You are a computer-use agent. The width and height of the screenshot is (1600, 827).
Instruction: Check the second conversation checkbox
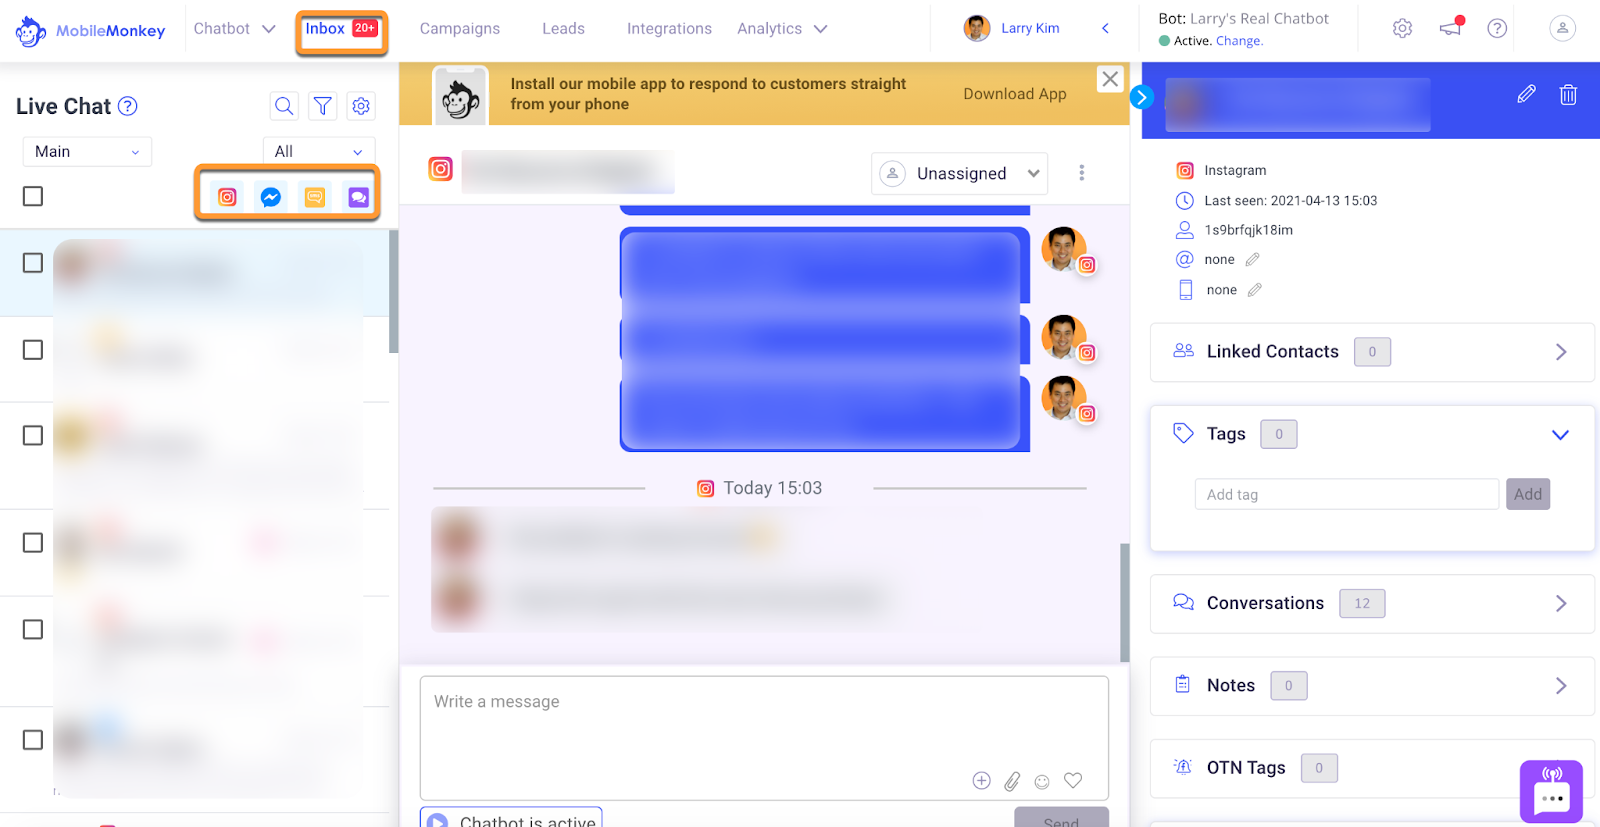[33, 350]
